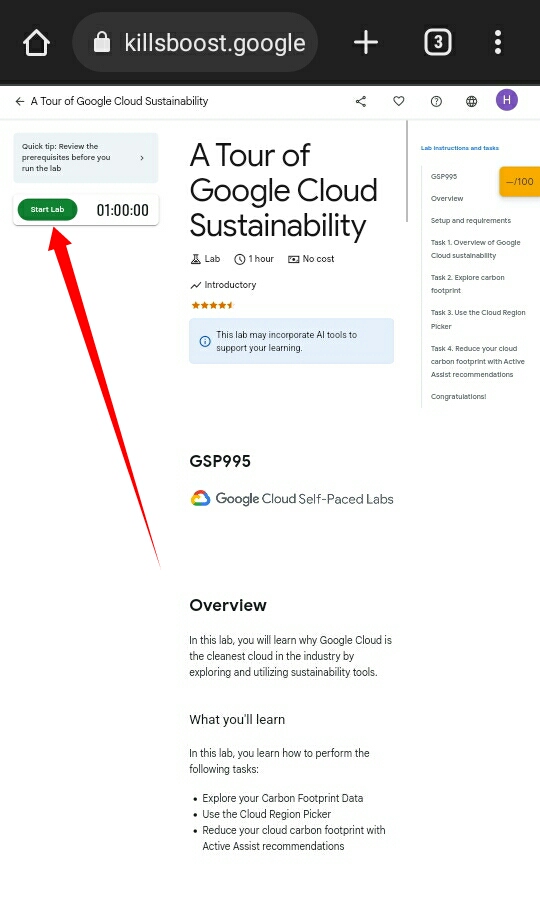Expand the Quick tip prerequisites chevron

141,158
